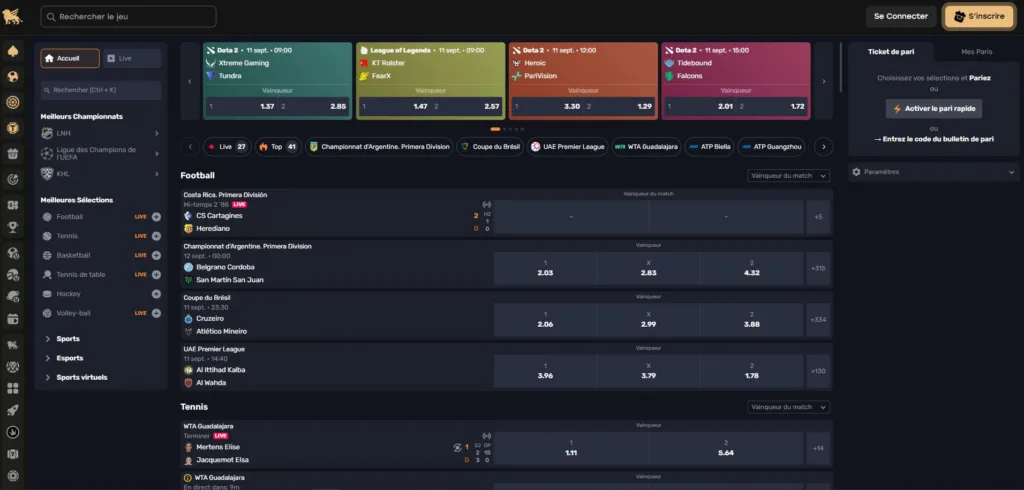1024x490 pixels.
Task: Click the signal icon on CS Cartagines row
Action: pyautogui.click(x=486, y=204)
